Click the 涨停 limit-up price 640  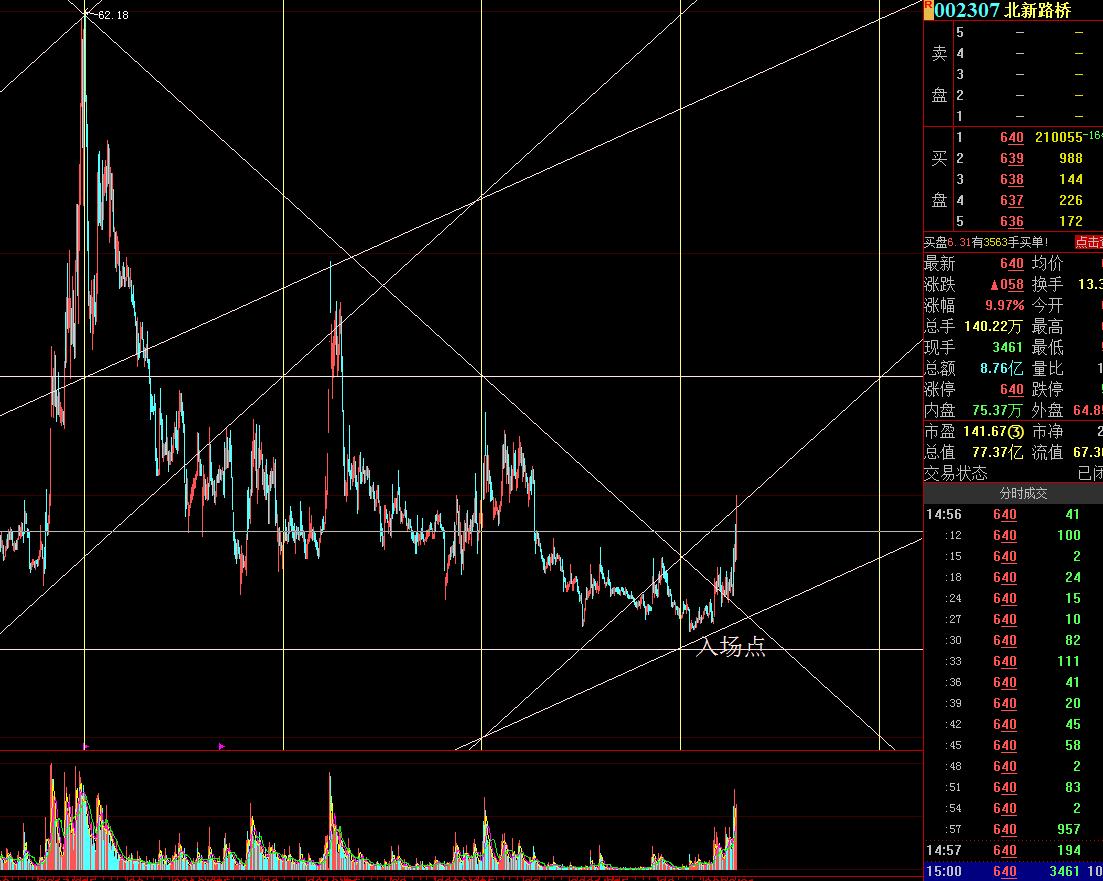1012,389
